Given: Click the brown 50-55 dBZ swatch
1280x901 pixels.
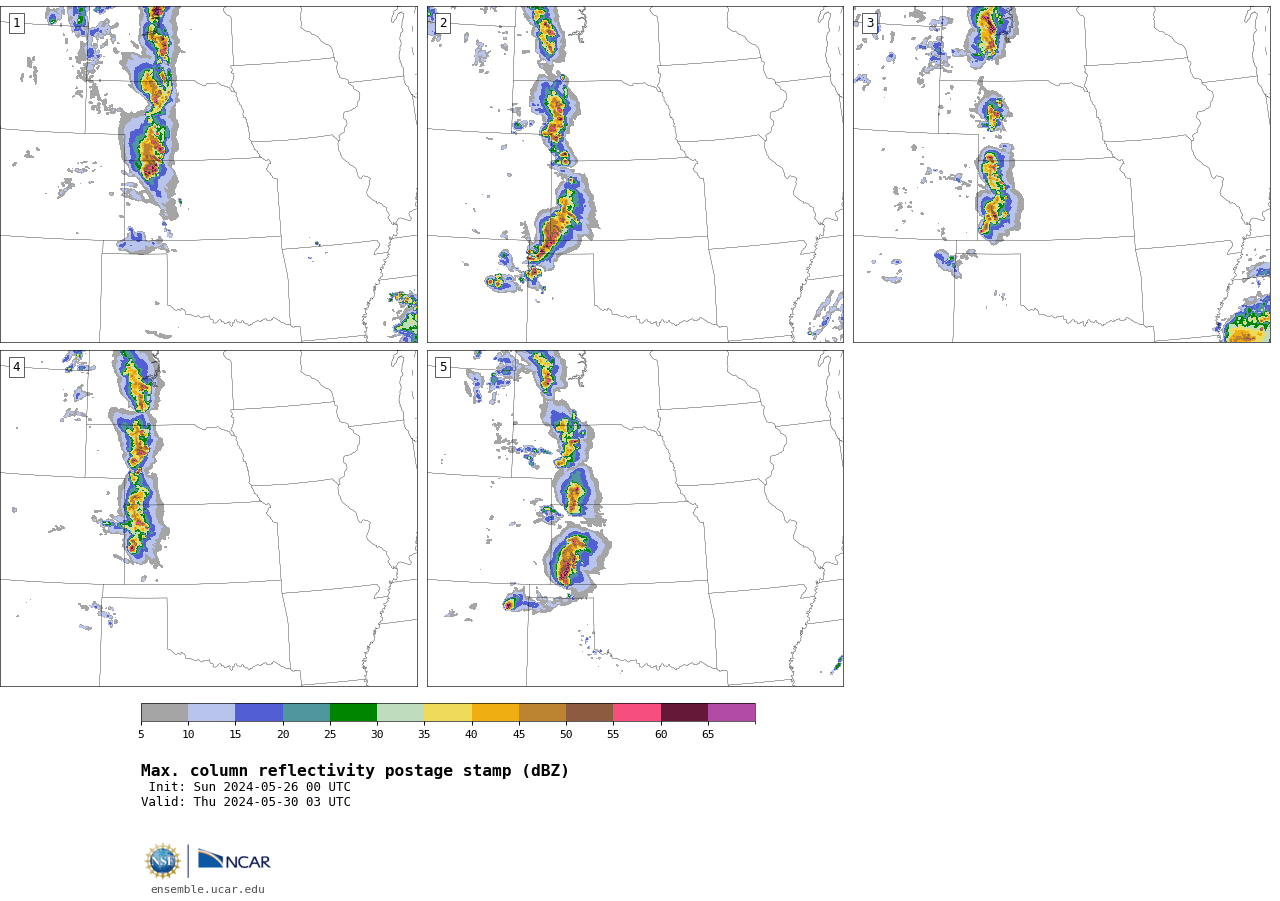Looking at the screenshot, I should tap(590, 712).
